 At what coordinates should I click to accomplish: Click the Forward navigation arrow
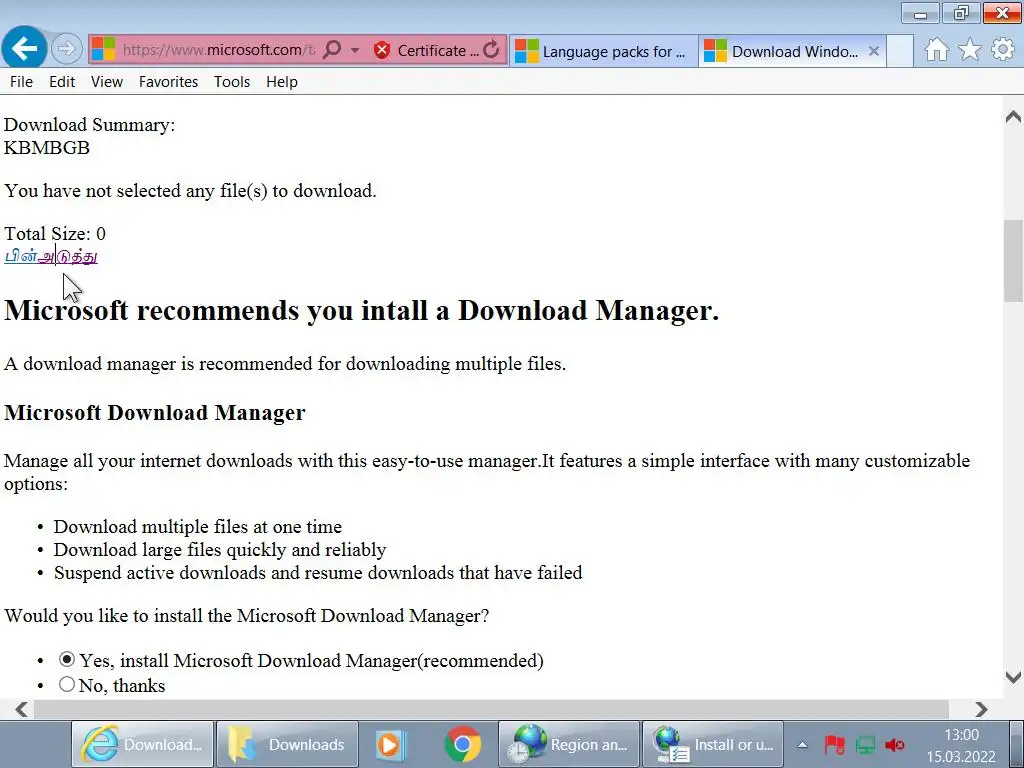(x=66, y=49)
